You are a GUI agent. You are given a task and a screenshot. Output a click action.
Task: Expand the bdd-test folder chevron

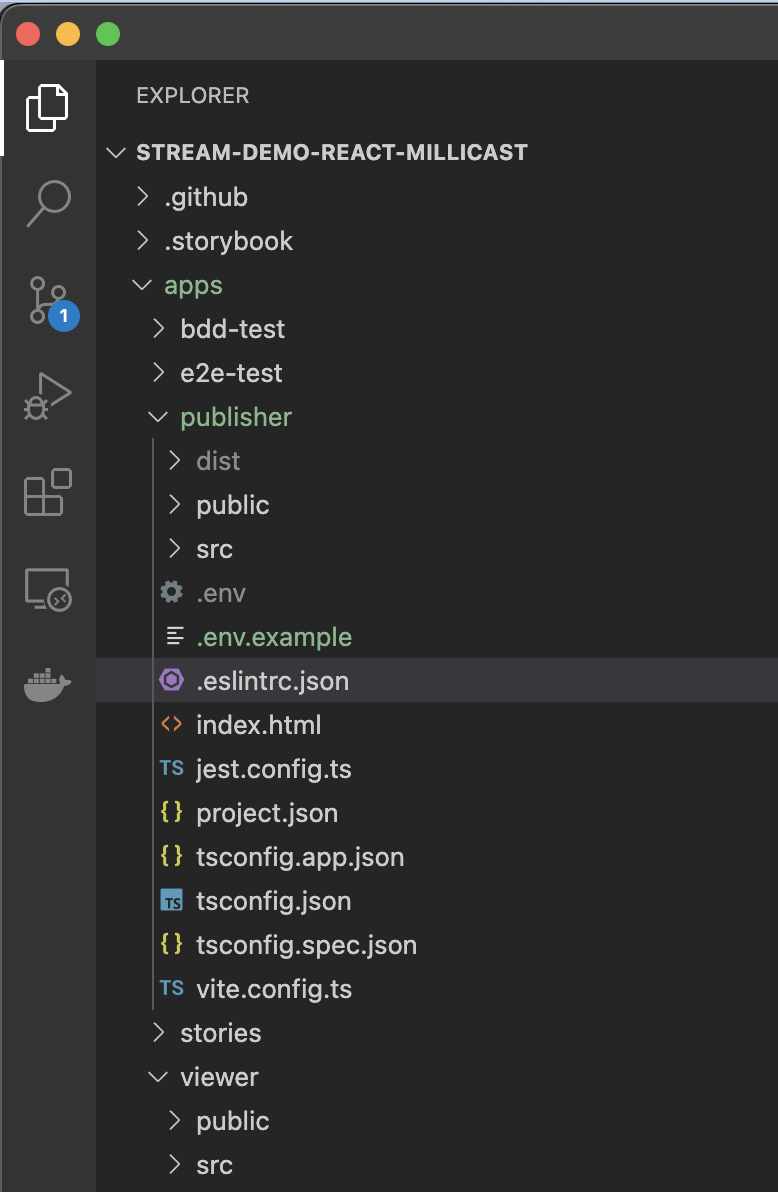coord(158,329)
